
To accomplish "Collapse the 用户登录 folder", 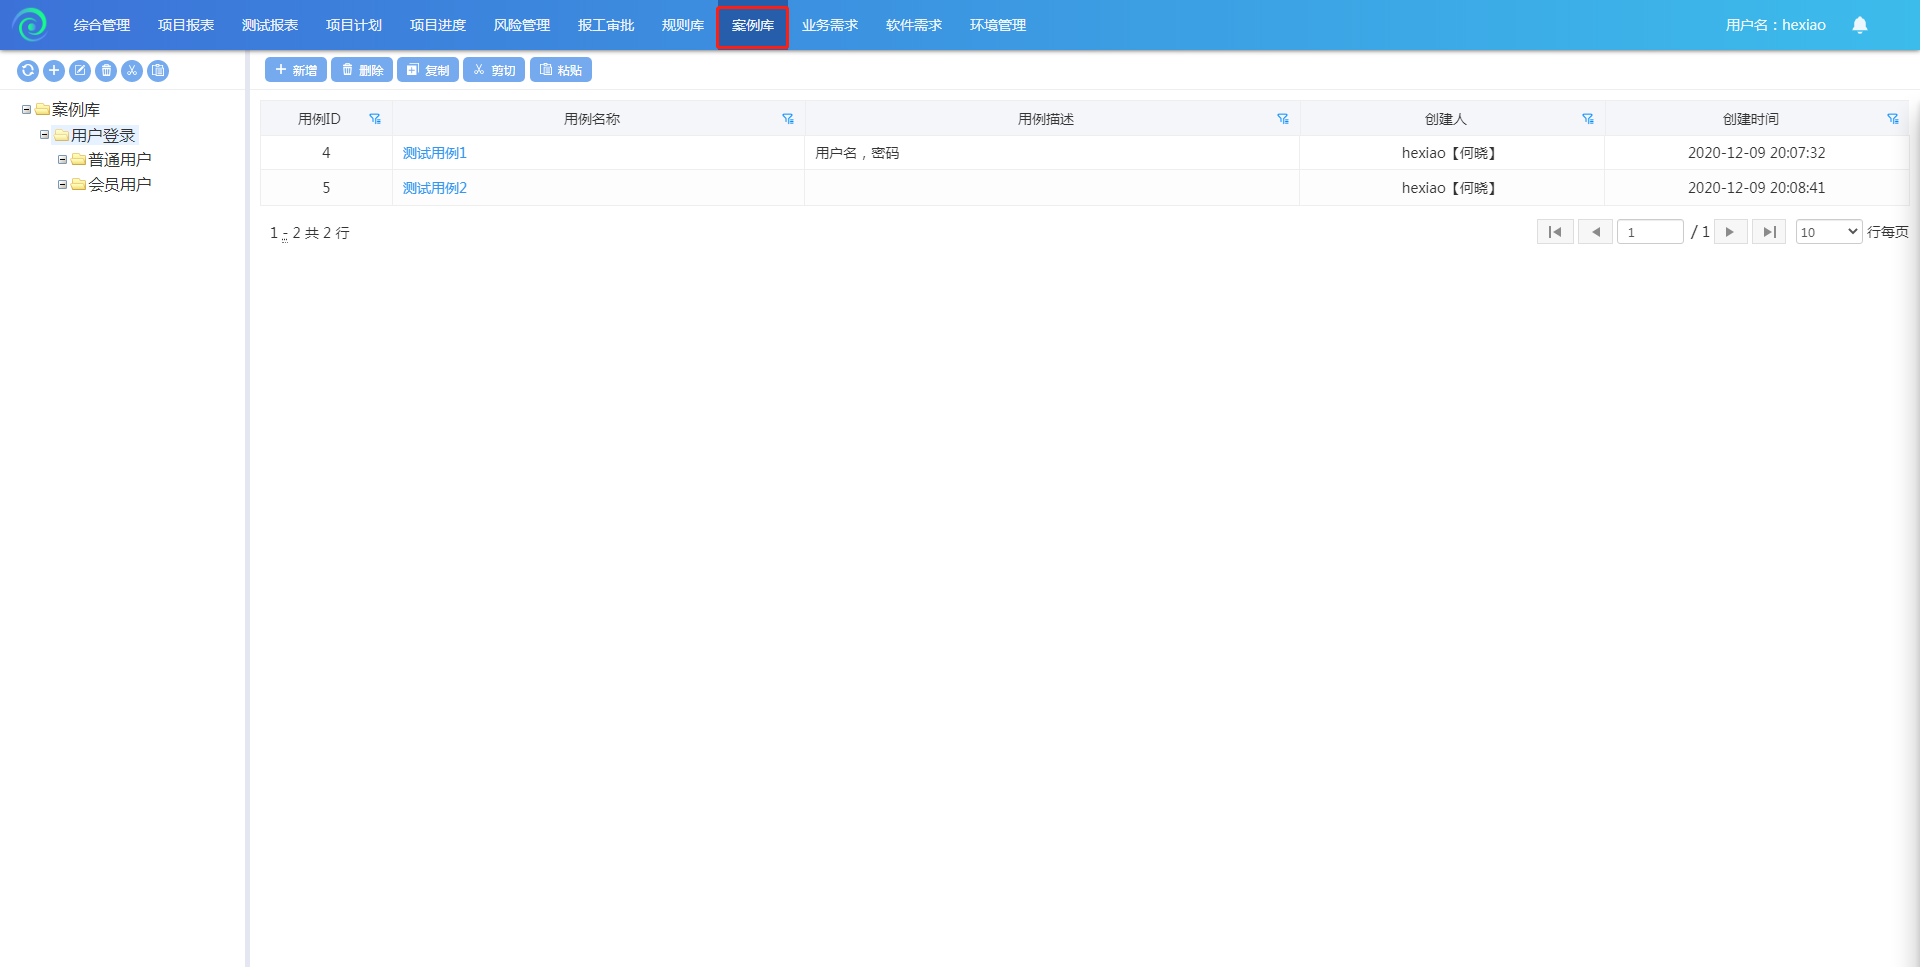I will pyautogui.click(x=44, y=135).
